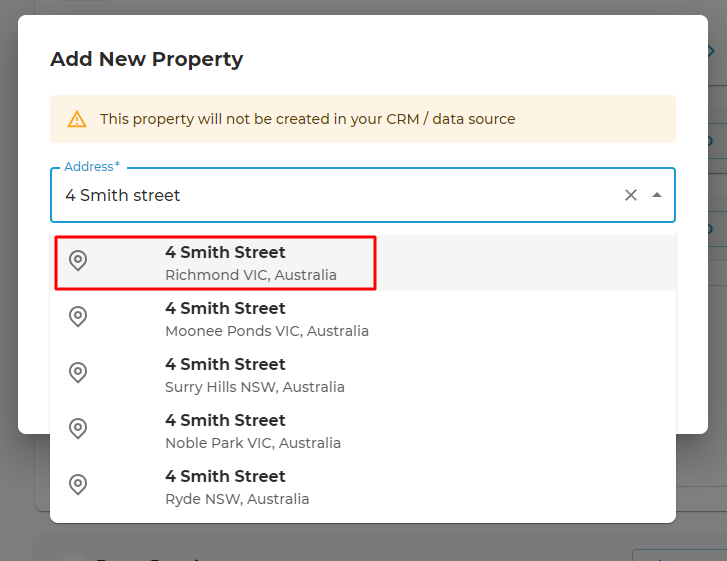
Task: Click the orange warning triangle icon
Action: pyautogui.click(x=77, y=119)
